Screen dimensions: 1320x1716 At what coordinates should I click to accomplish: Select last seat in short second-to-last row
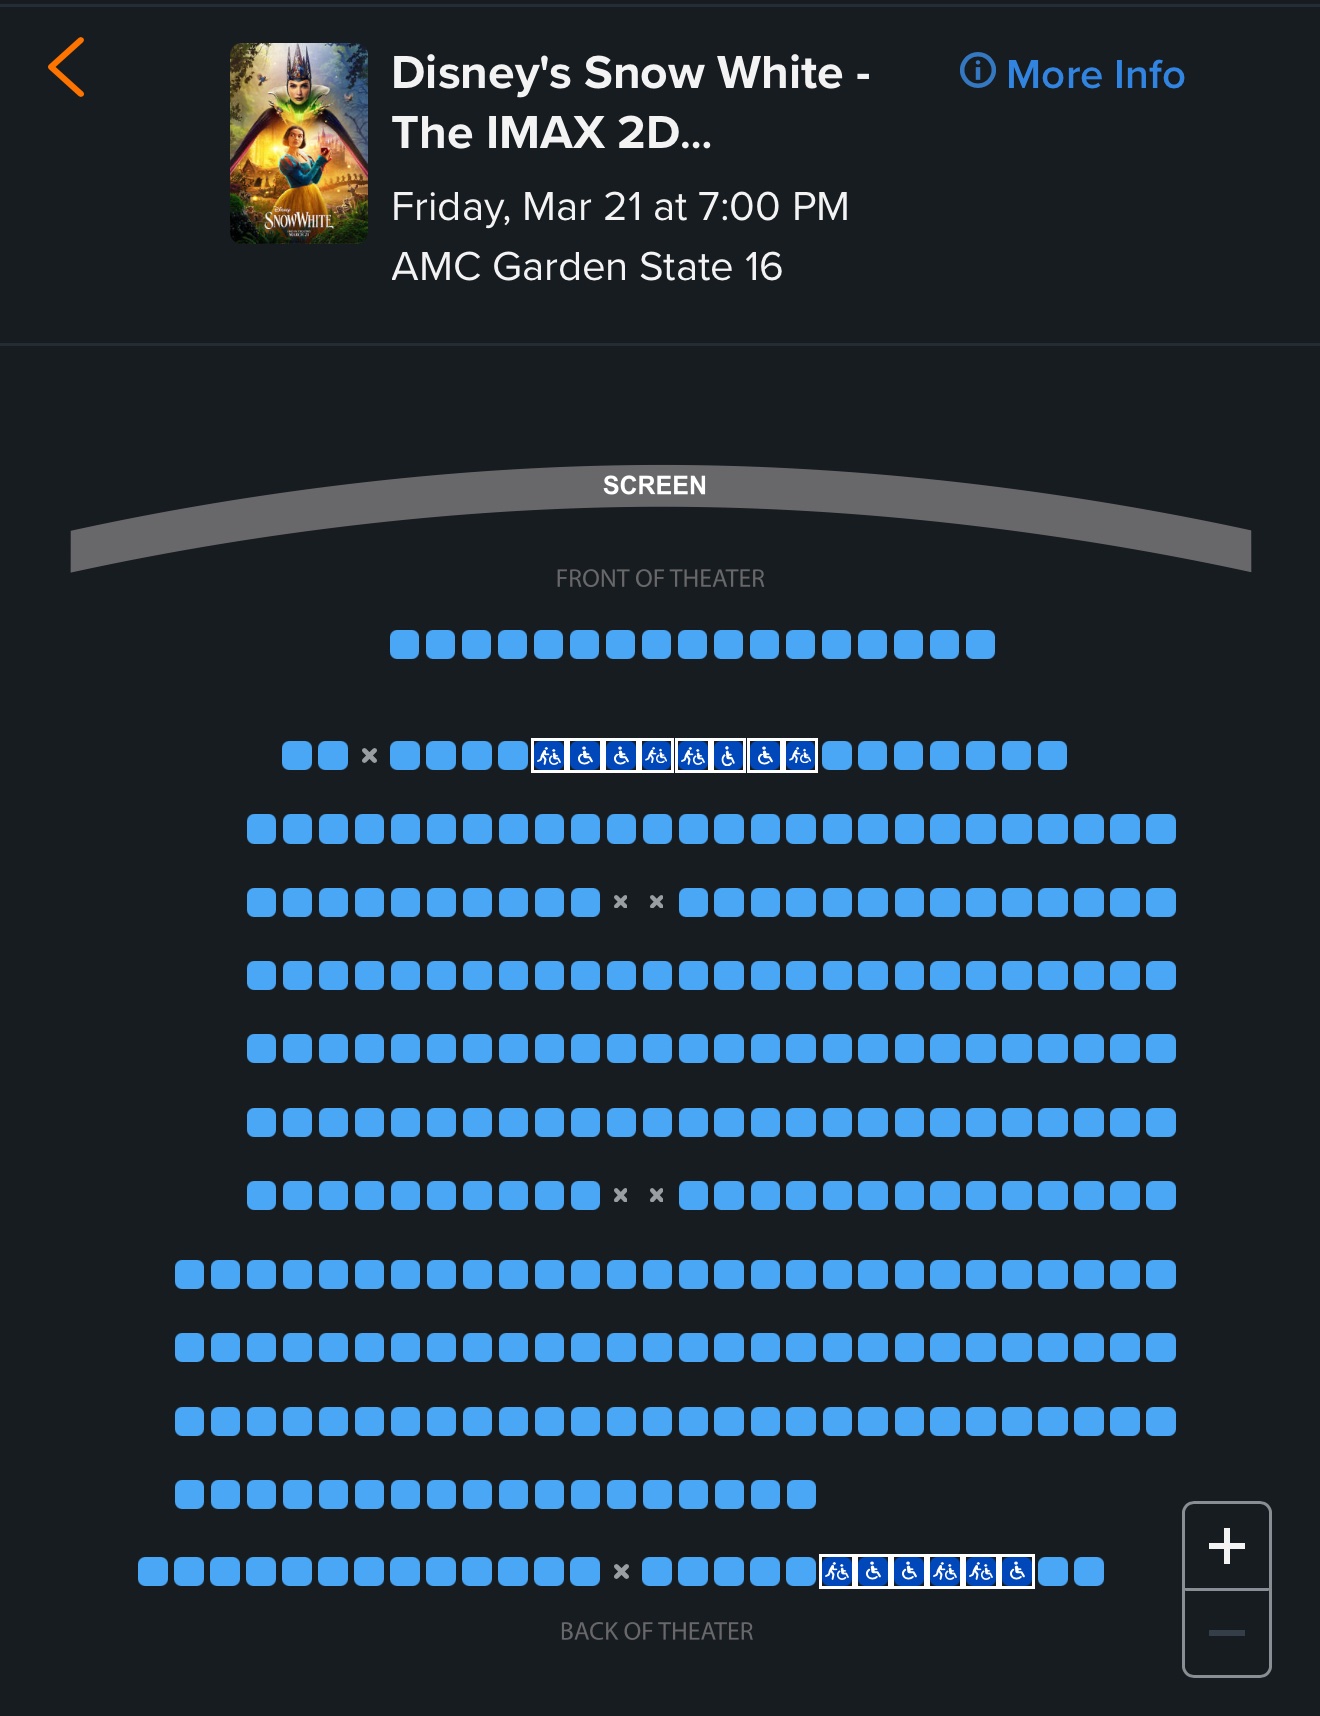tap(801, 1495)
